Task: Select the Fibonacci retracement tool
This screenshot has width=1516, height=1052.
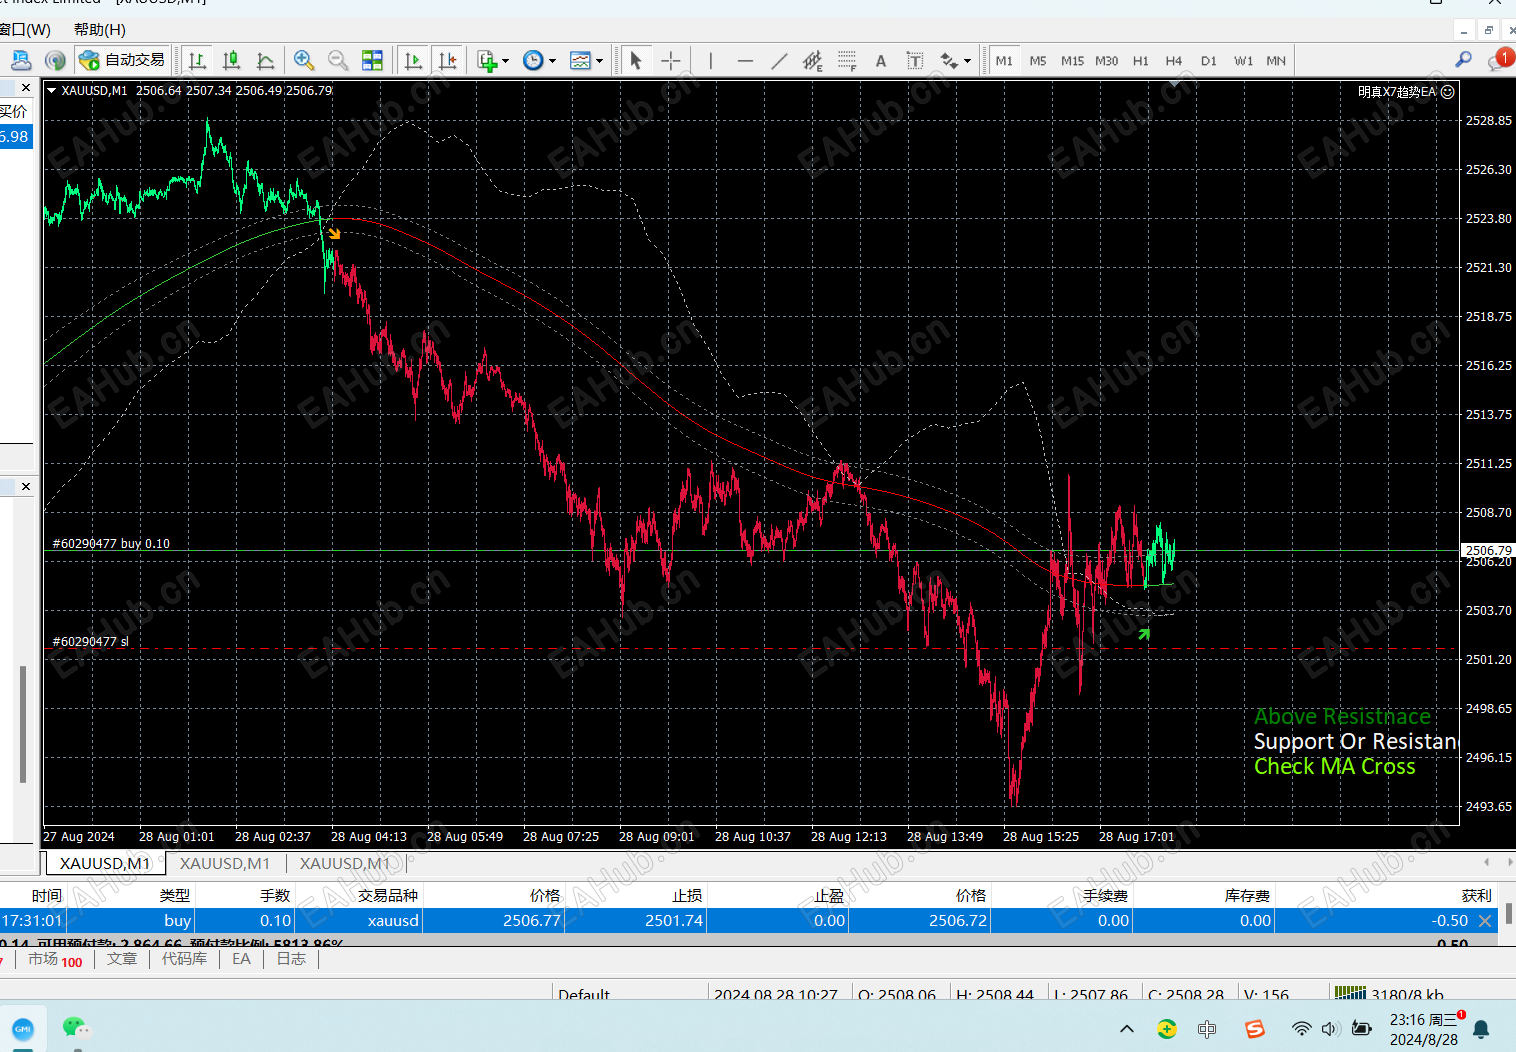Action: 847,61
